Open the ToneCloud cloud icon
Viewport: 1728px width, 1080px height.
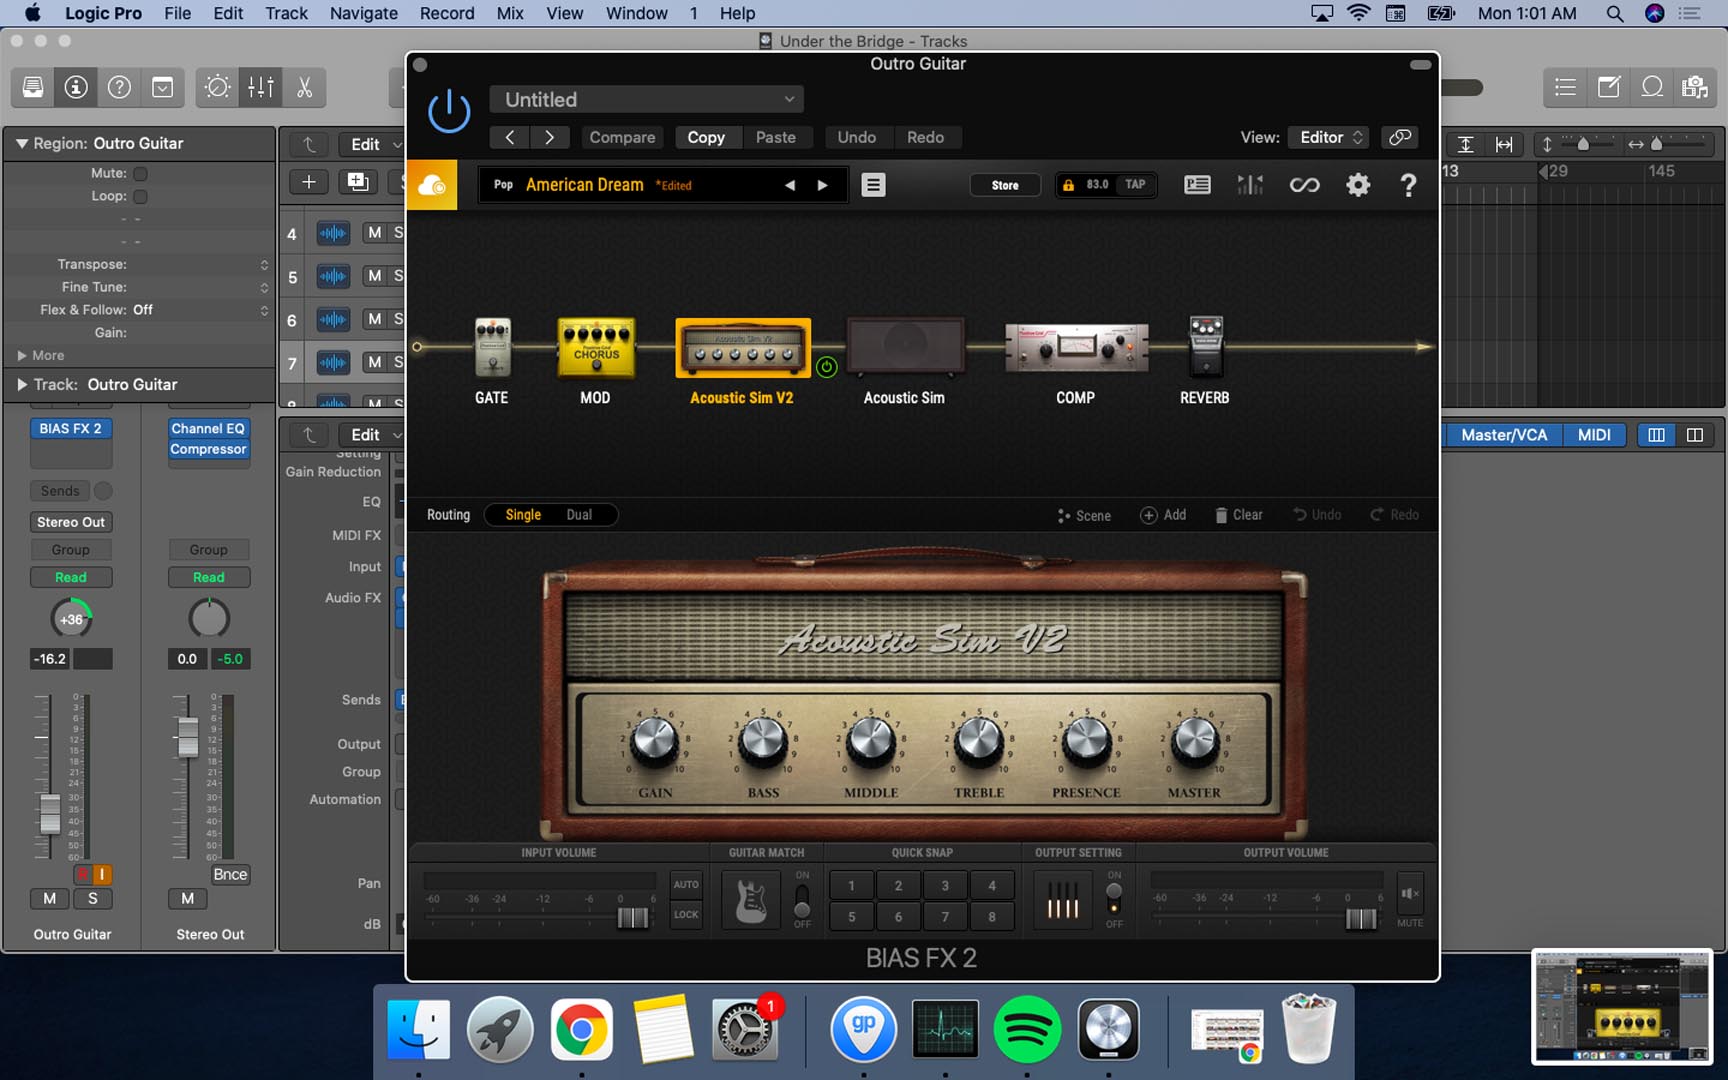click(x=432, y=185)
